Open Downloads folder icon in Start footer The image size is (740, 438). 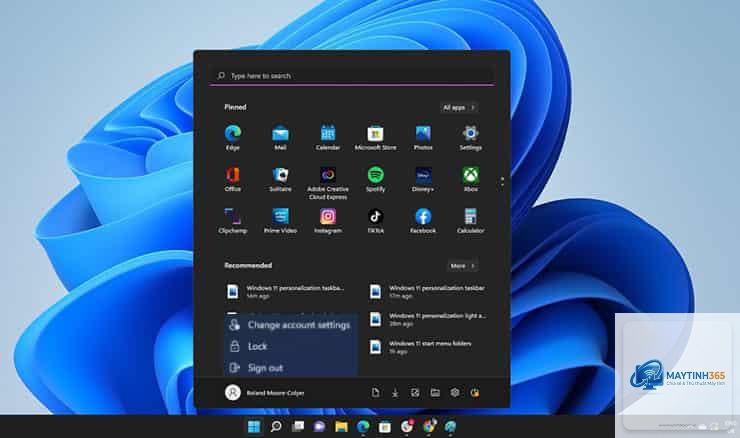pos(395,393)
